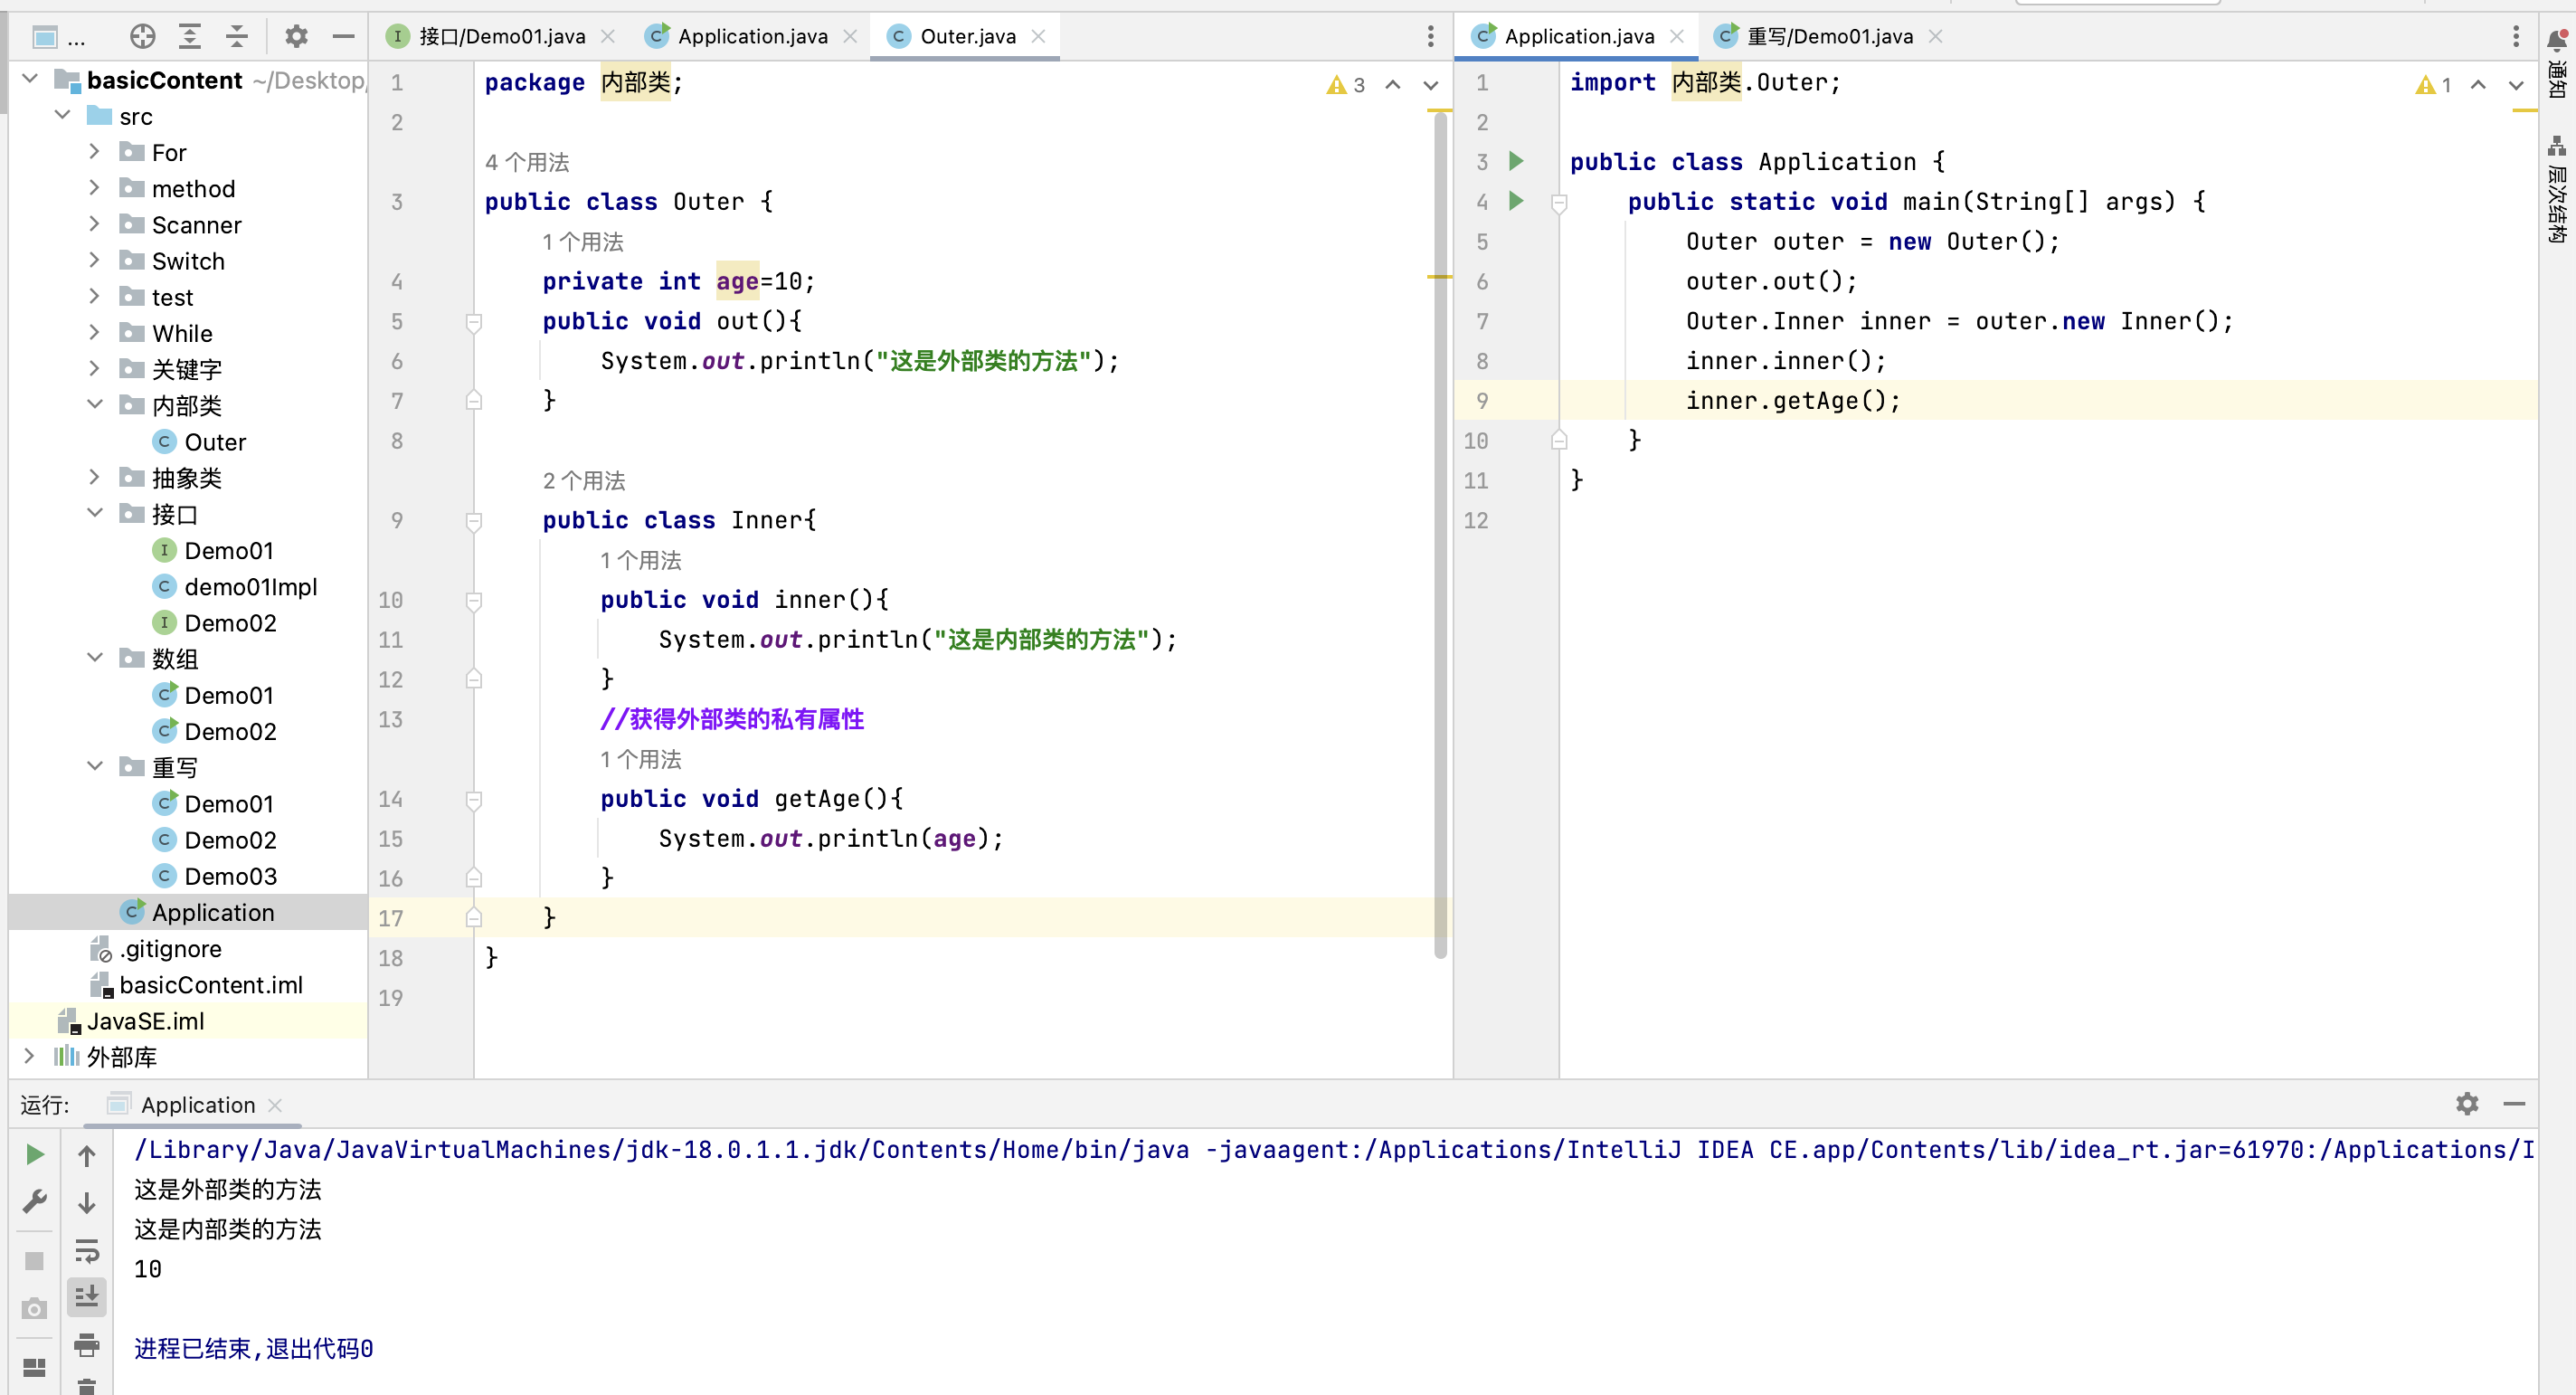Image resolution: width=2576 pixels, height=1395 pixels.
Task: Click the collapse all icon in project toolbar
Action: point(236,37)
